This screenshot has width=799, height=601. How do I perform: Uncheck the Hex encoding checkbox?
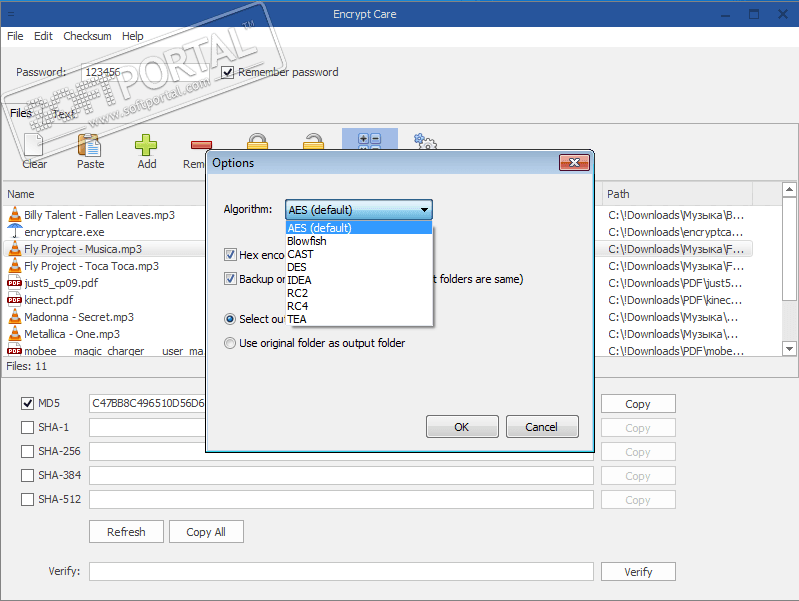click(230, 254)
